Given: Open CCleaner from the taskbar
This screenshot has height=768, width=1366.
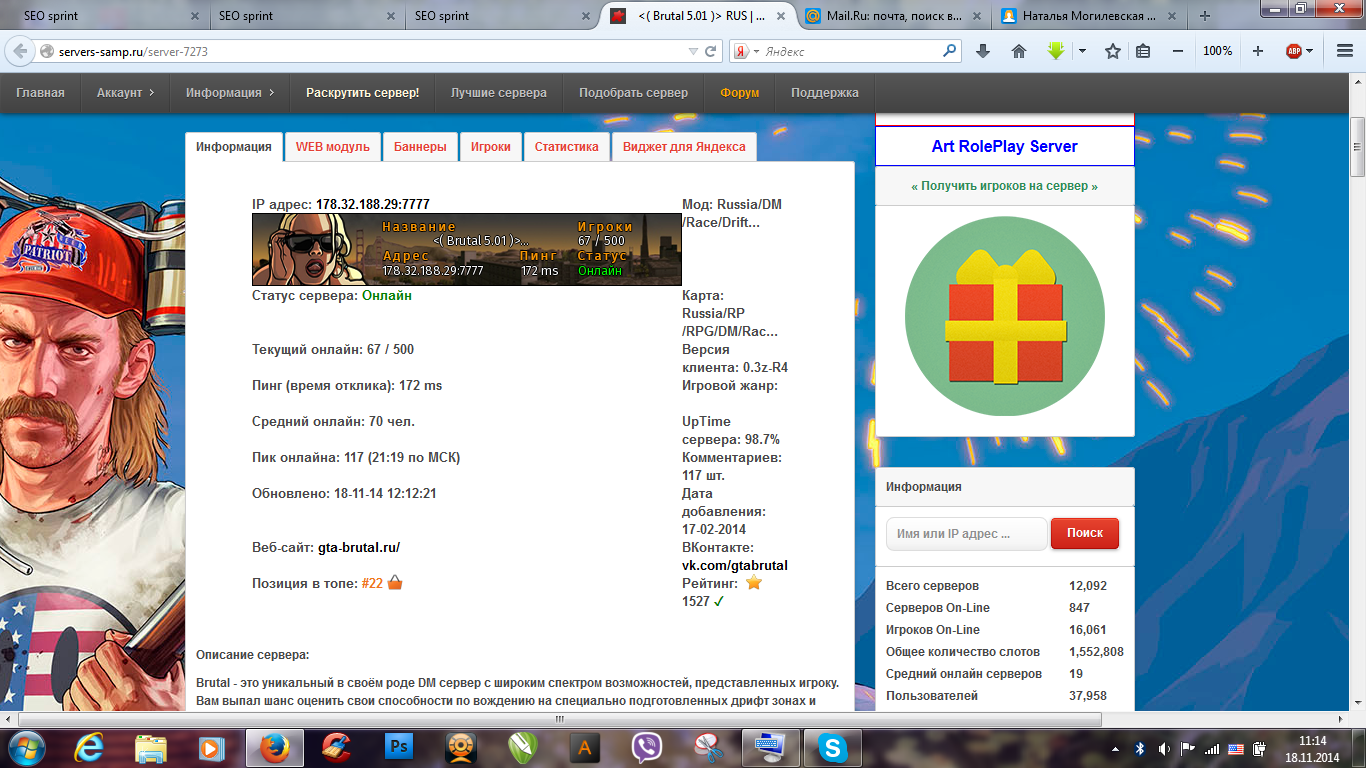Looking at the screenshot, I should tap(337, 748).
